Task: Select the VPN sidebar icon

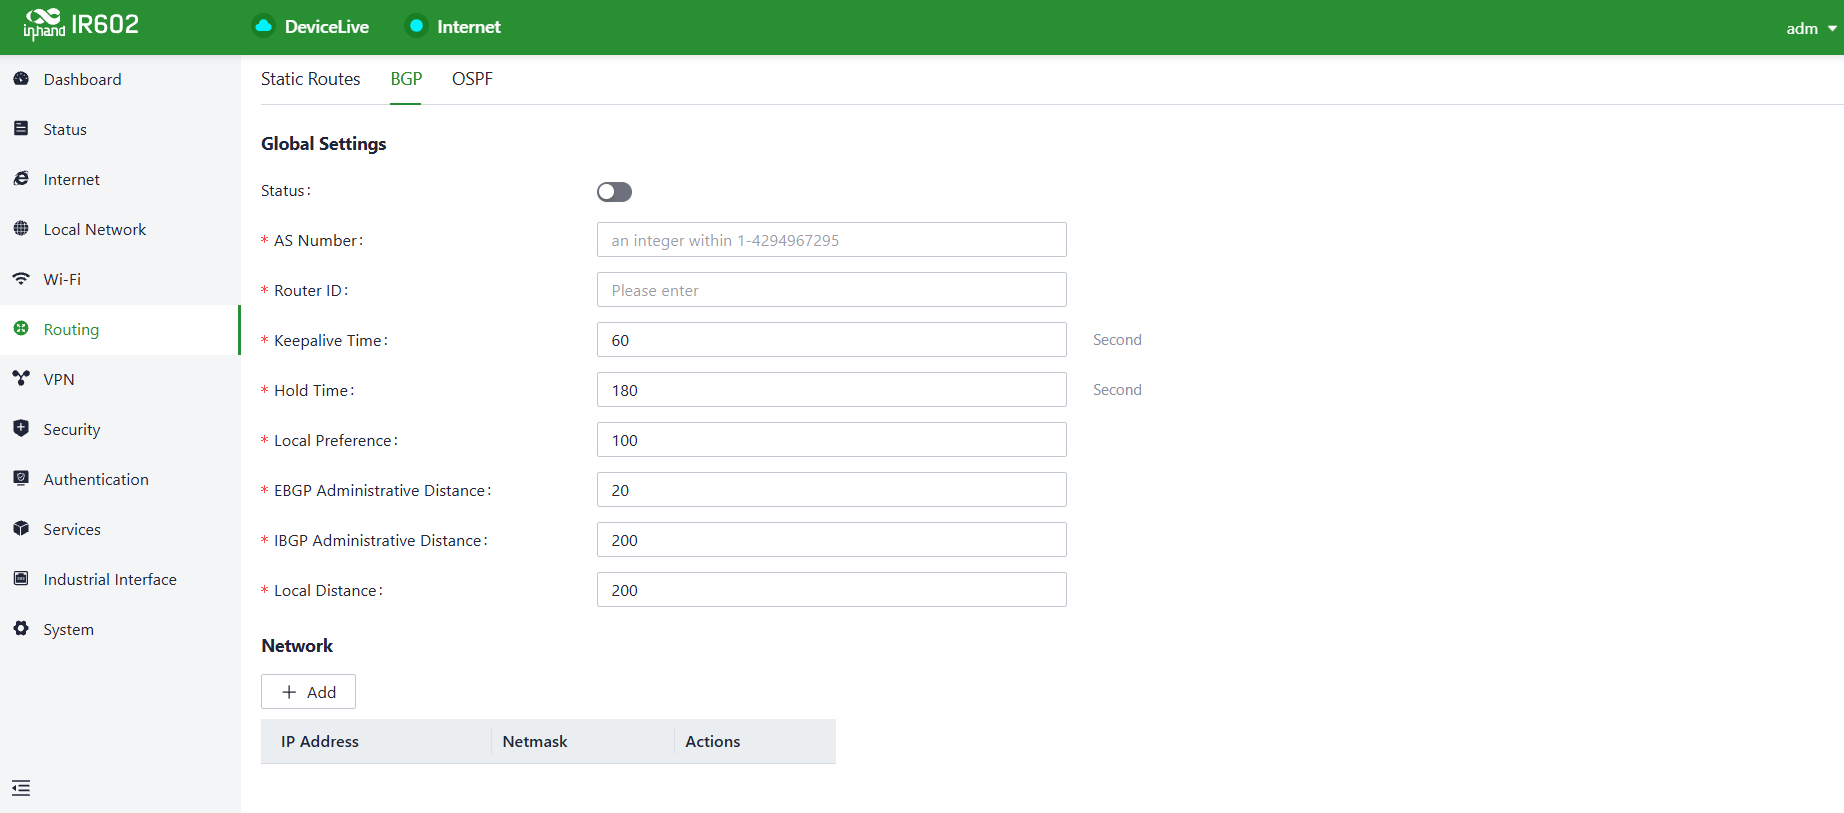Action: [21, 378]
